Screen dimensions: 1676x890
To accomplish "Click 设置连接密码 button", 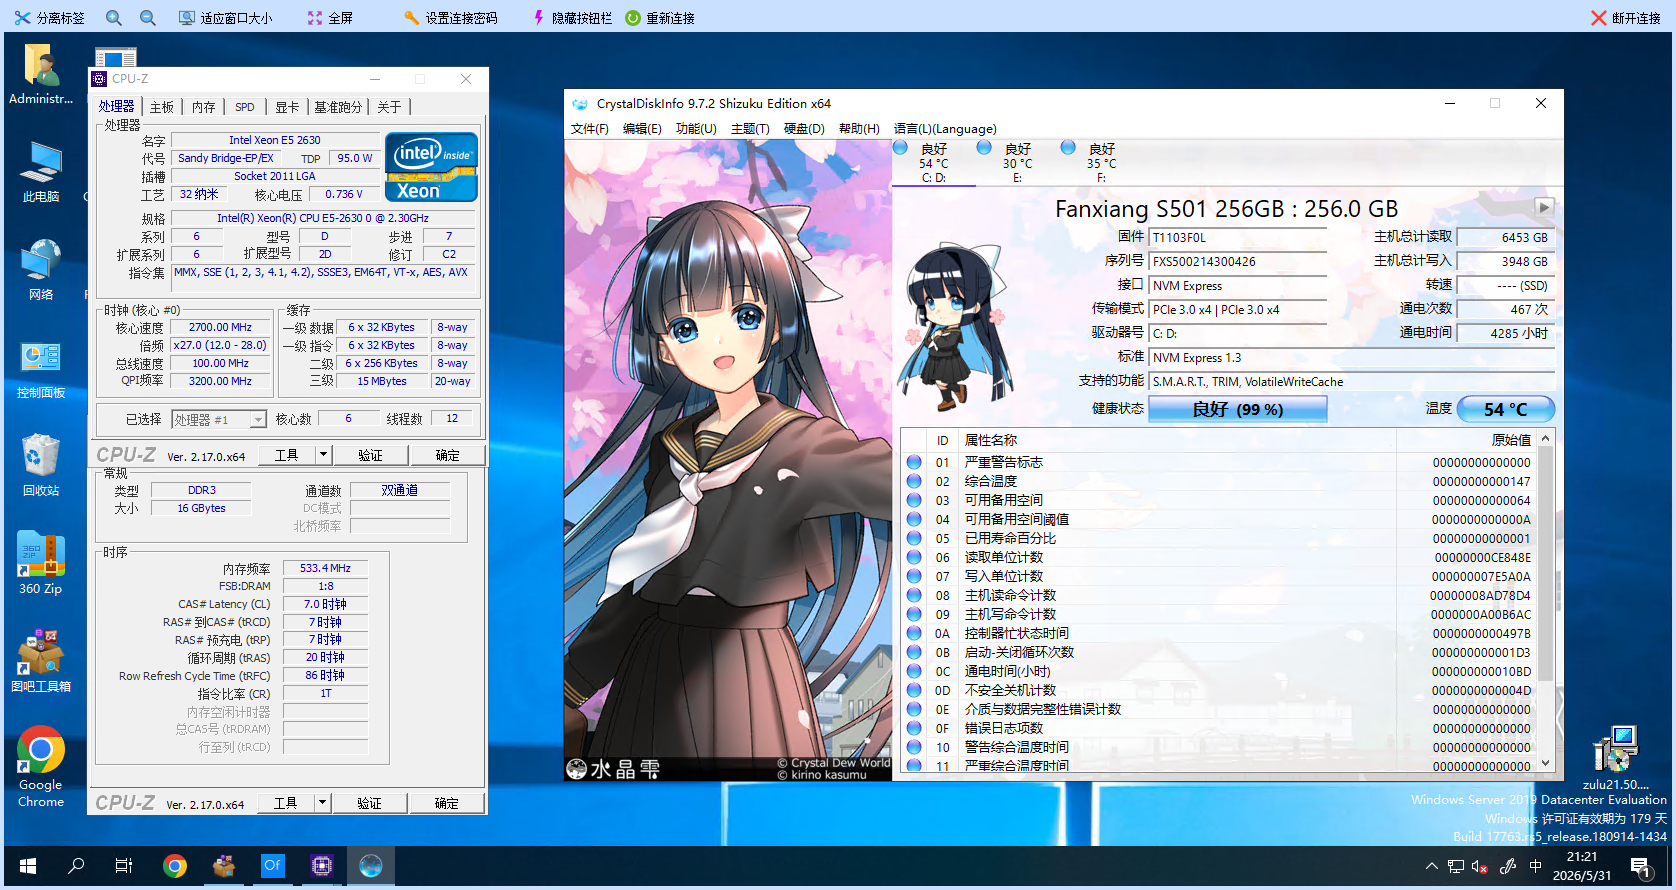I will (451, 18).
